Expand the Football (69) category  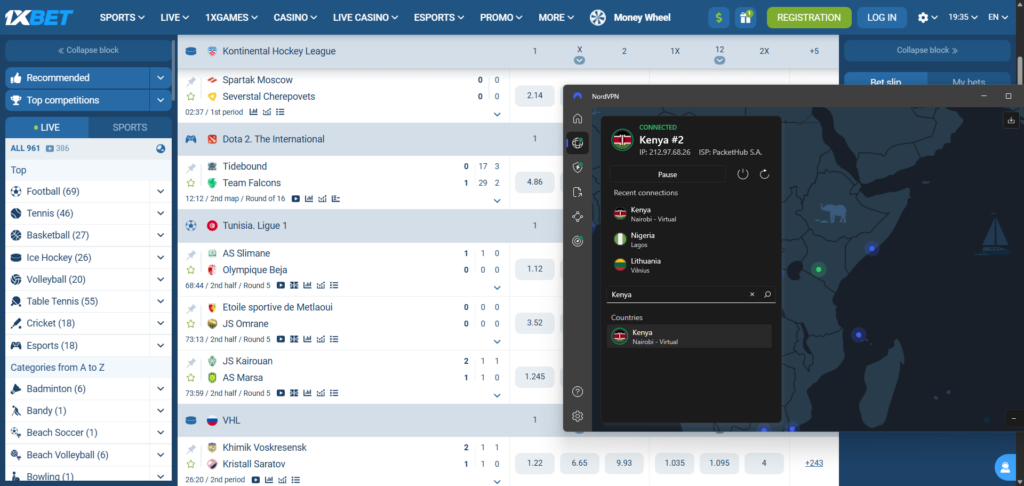pyautogui.click(x=161, y=191)
